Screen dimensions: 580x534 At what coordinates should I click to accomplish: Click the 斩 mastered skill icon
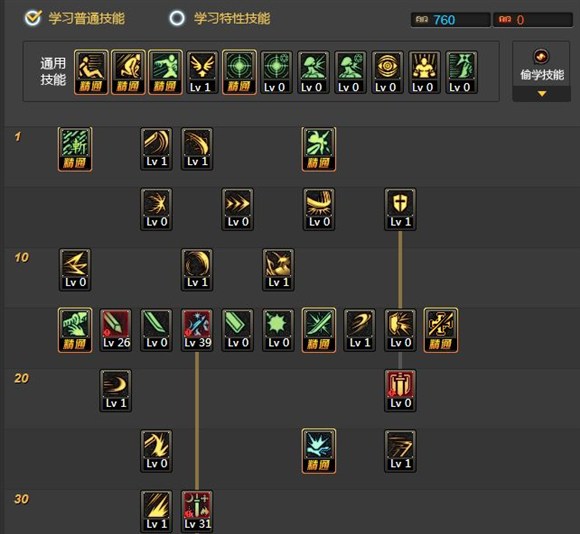(75, 149)
